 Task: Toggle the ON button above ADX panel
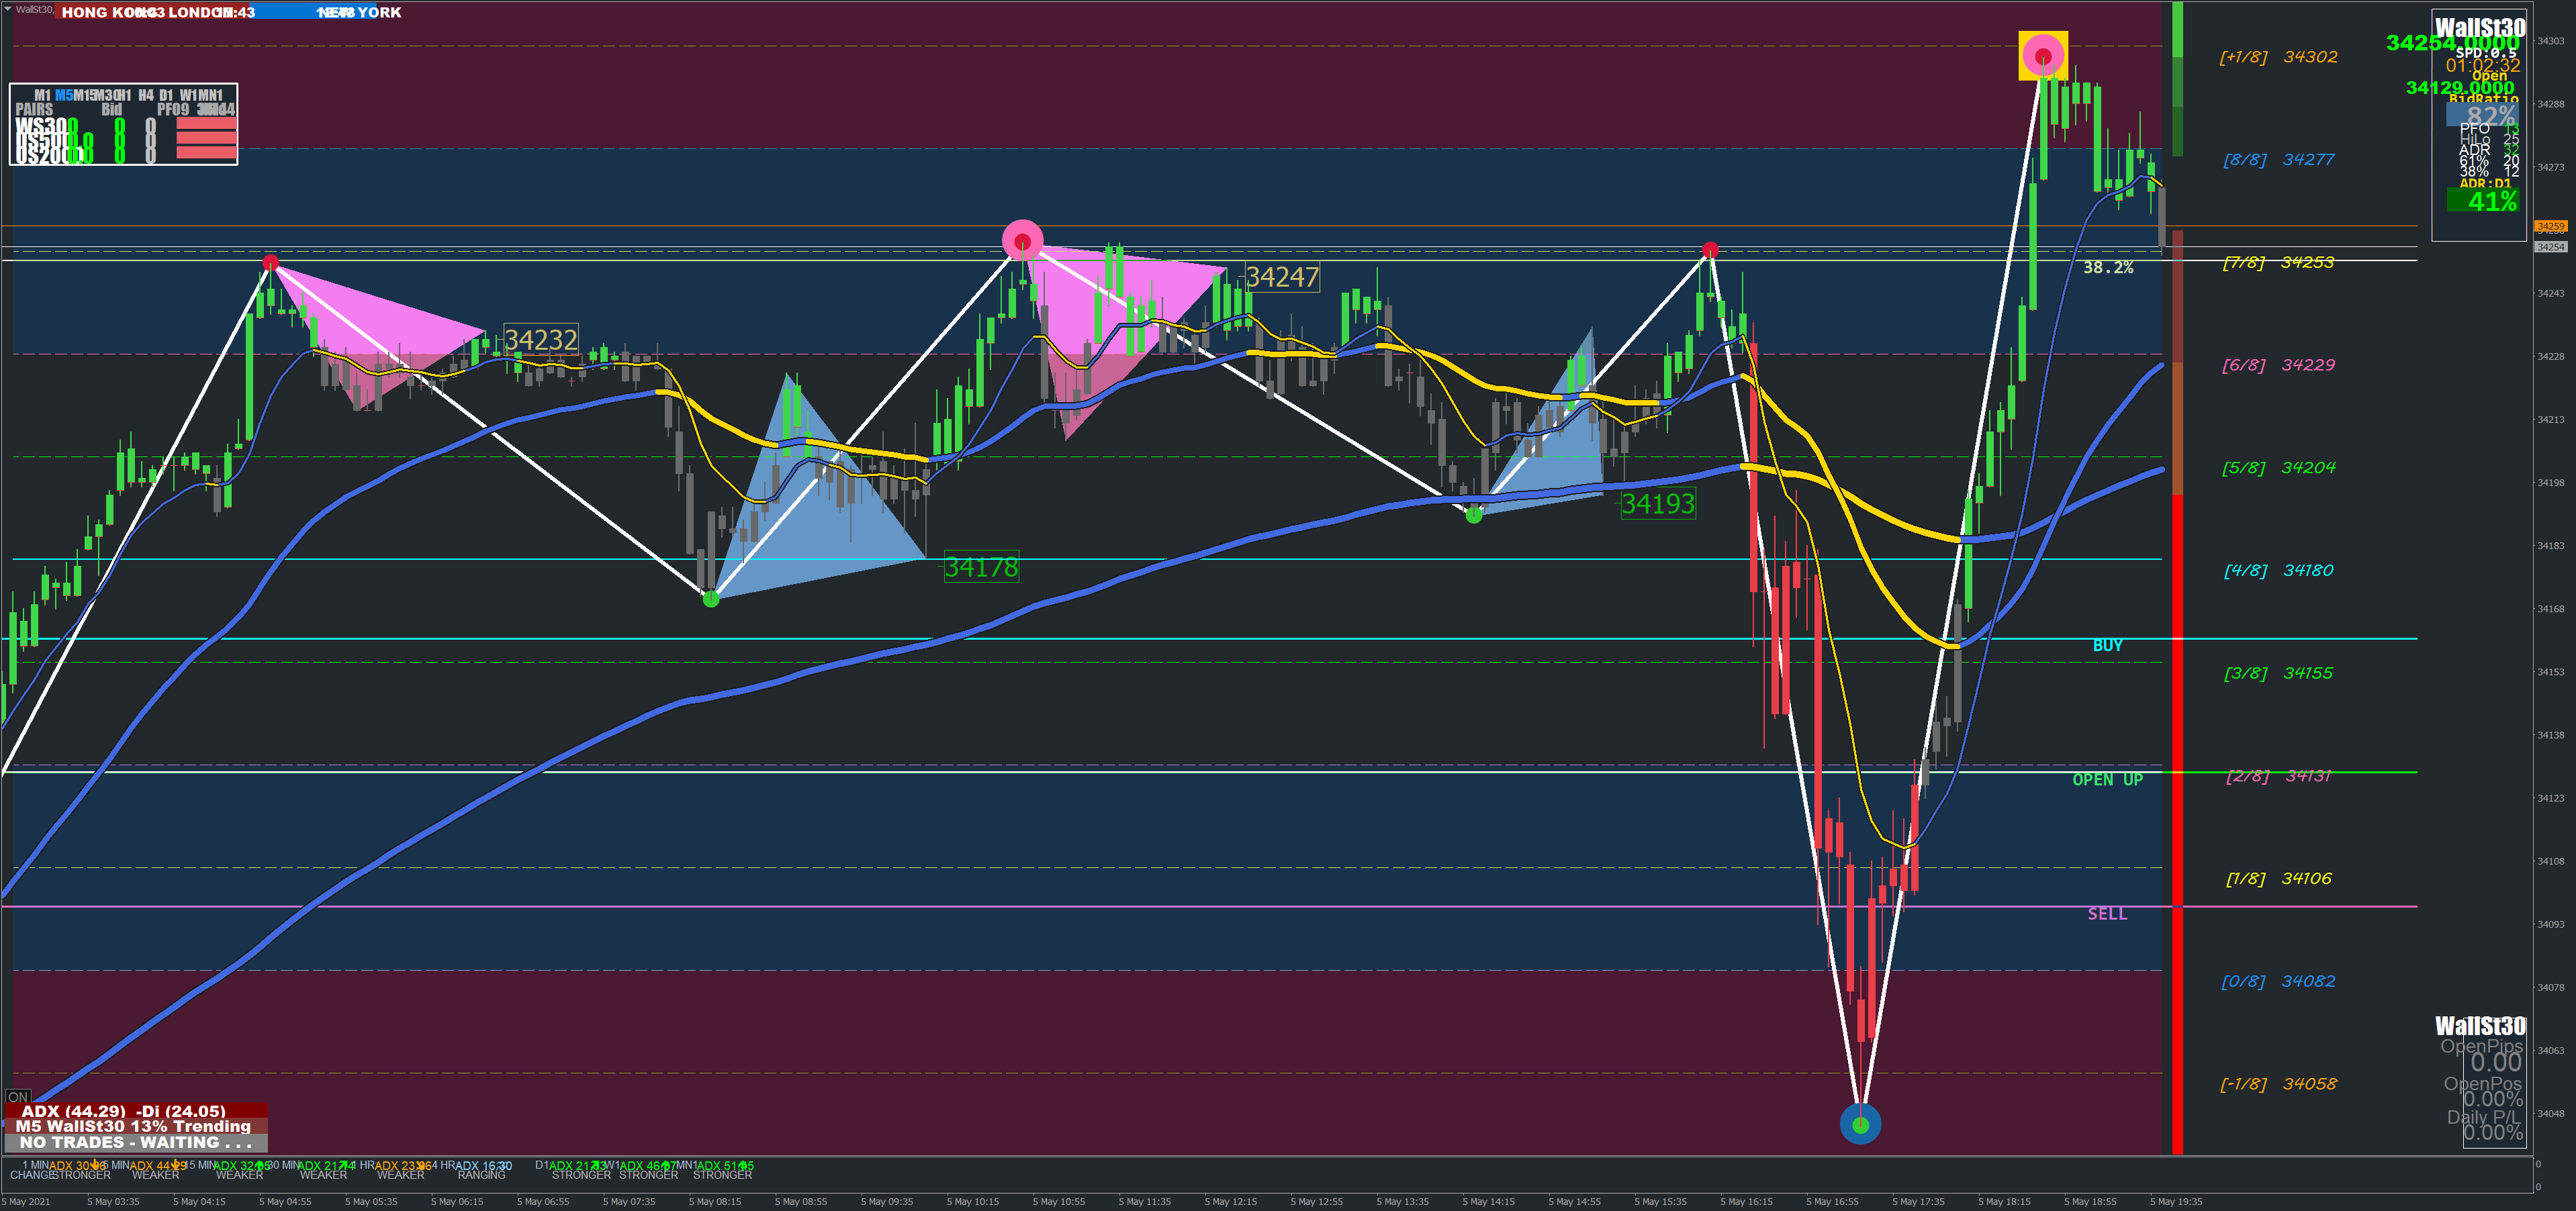(18, 1097)
